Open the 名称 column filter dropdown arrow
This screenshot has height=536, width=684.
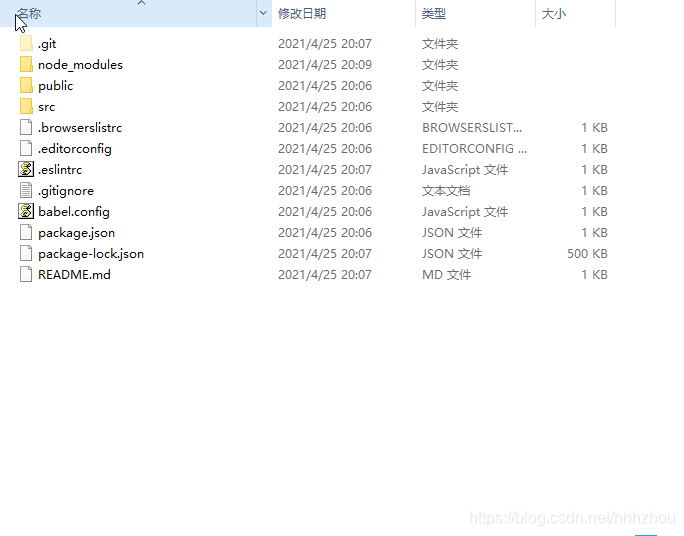click(263, 14)
